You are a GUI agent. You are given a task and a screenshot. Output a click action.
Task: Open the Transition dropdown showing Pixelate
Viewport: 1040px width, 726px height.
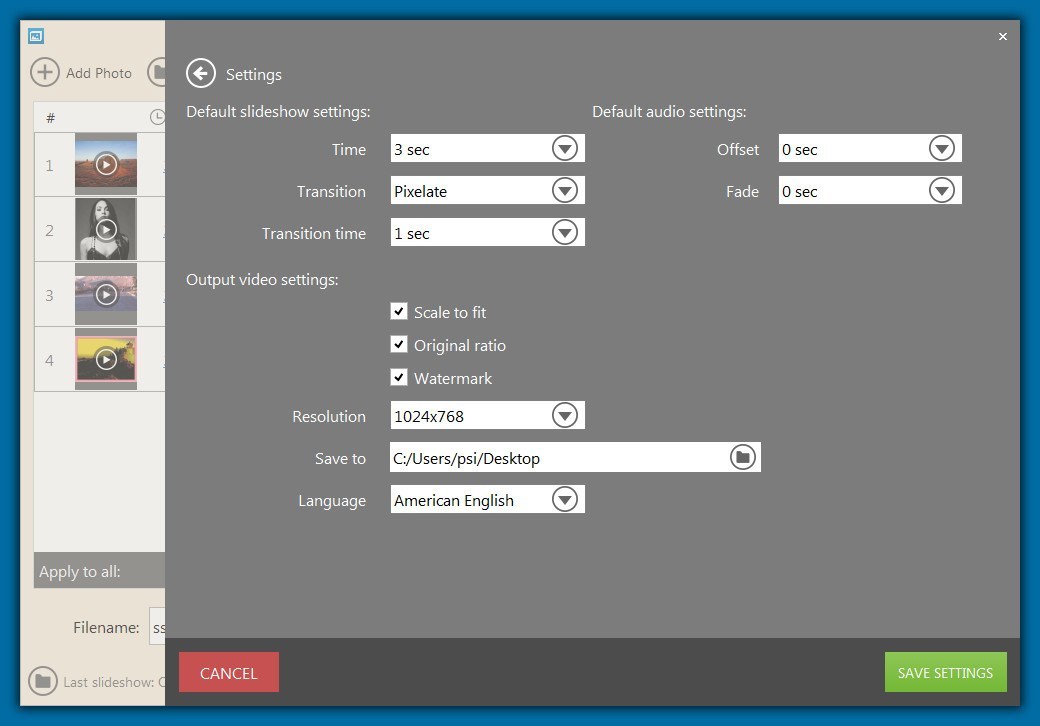[x=565, y=190]
